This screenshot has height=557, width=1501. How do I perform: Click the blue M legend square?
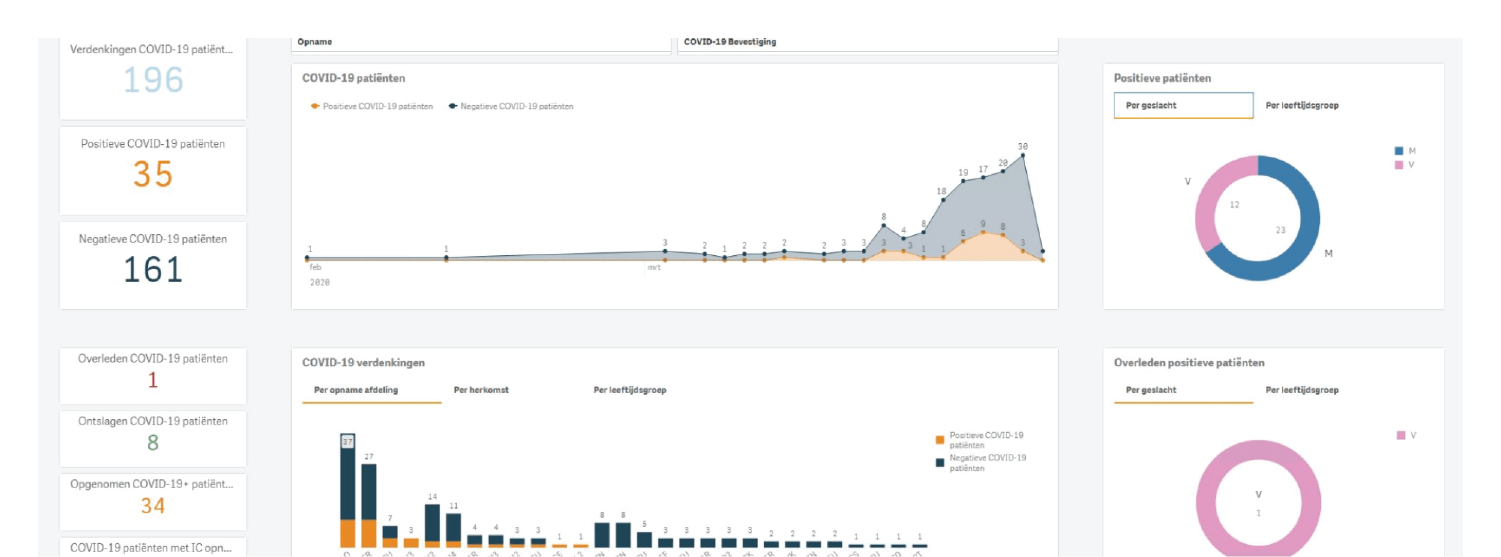(x=1399, y=151)
